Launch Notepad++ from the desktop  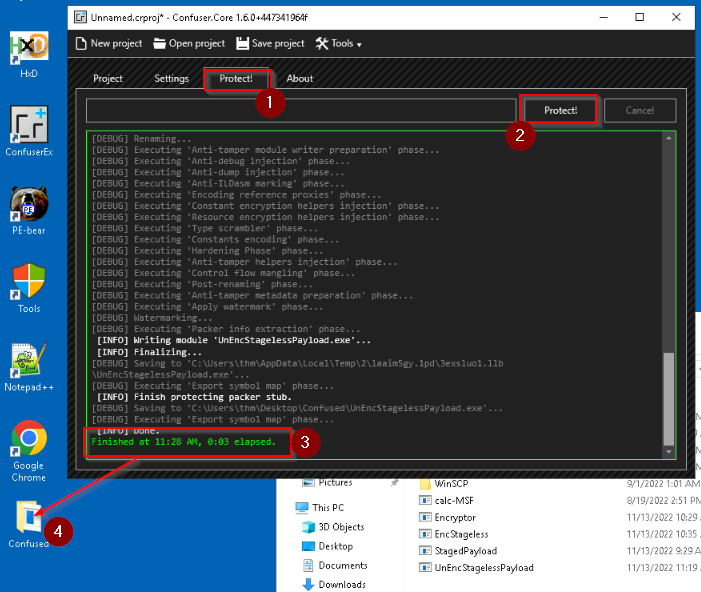pos(29,368)
